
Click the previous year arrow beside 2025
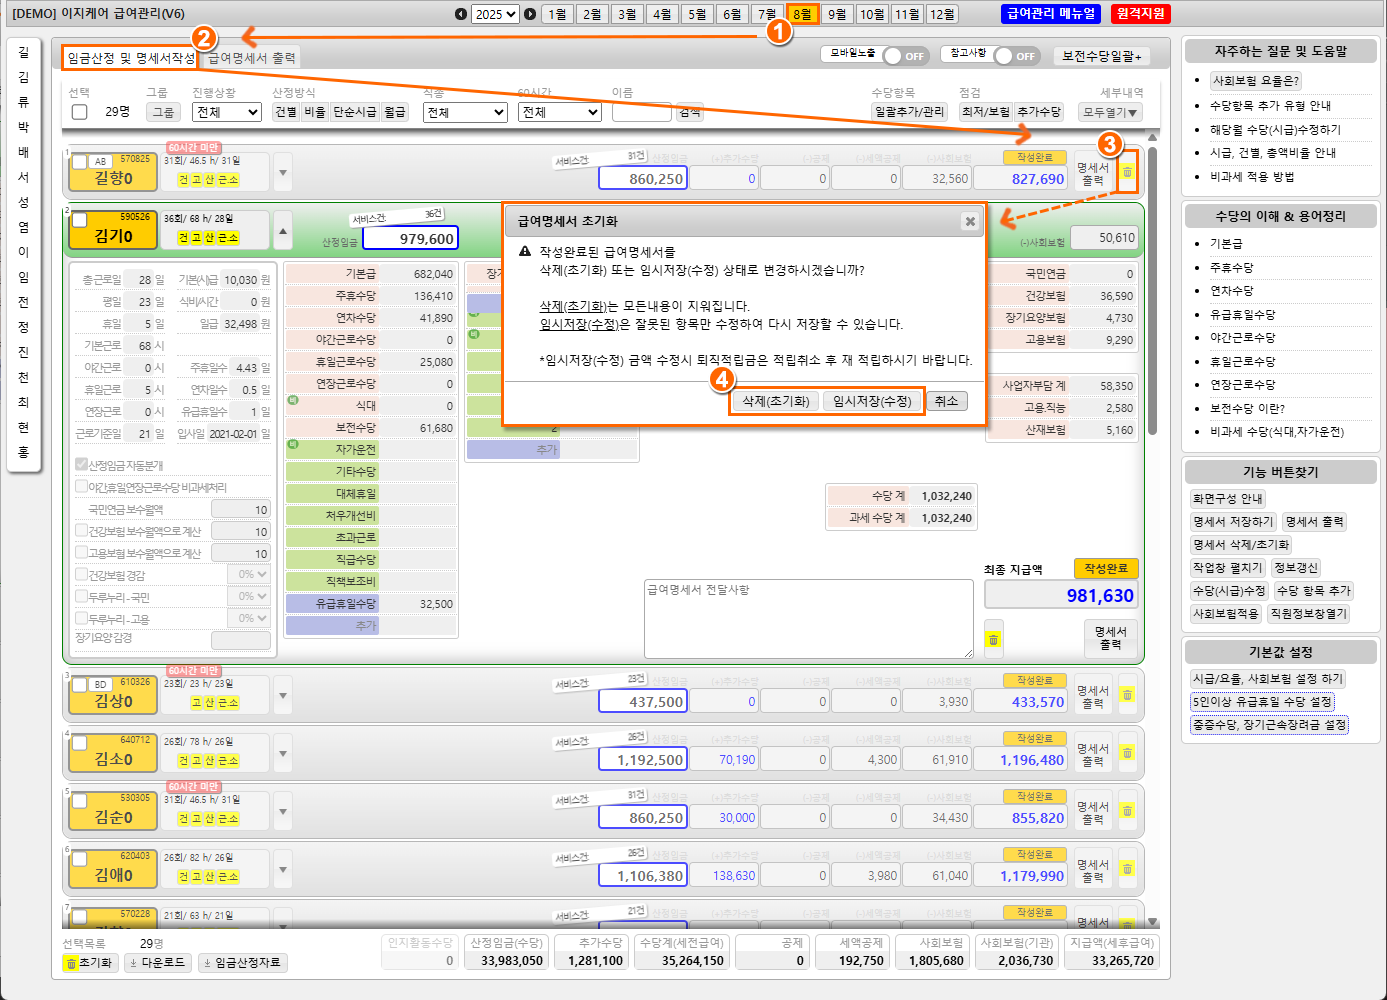tap(461, 14)
